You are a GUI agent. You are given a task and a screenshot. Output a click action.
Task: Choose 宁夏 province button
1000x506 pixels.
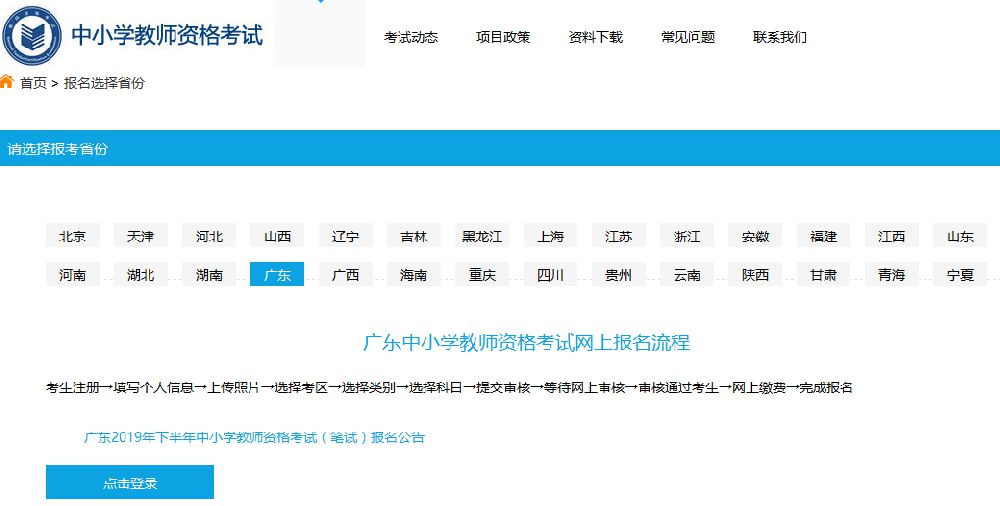(960, 275)
